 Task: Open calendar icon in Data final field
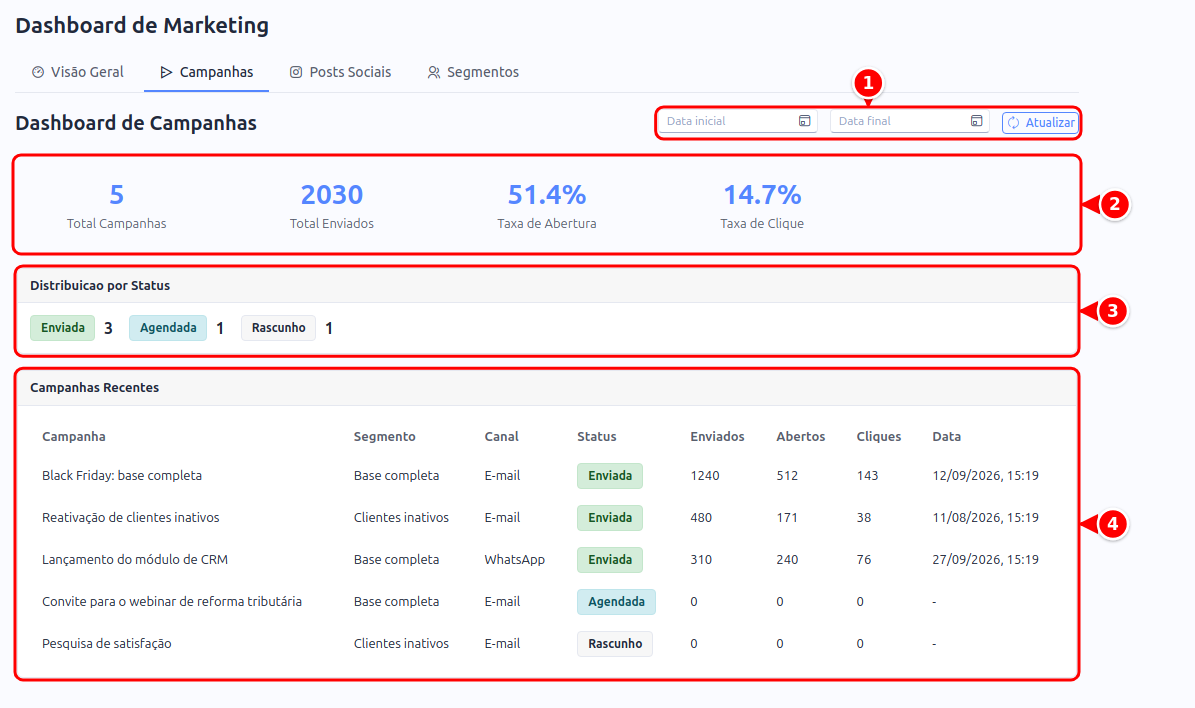[976, 121]
